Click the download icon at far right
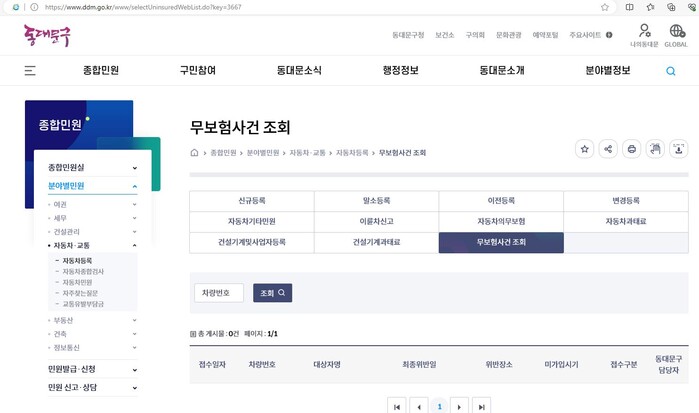Image resolution: width=699 pixels, height=413 pixels. point(679,149)
